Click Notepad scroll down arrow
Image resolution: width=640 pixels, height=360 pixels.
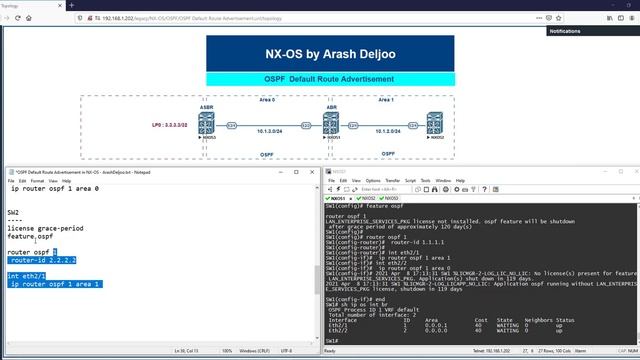[x=317, y=338]
